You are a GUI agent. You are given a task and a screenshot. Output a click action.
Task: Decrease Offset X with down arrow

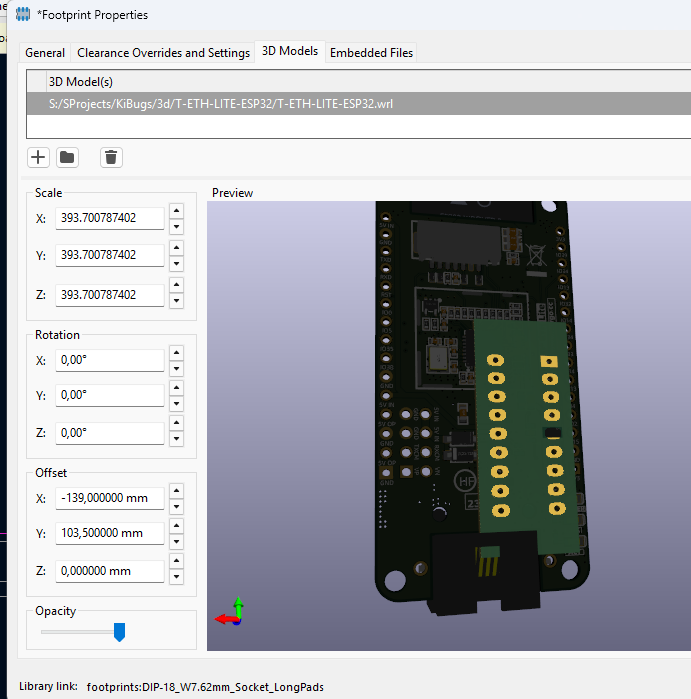177,507
